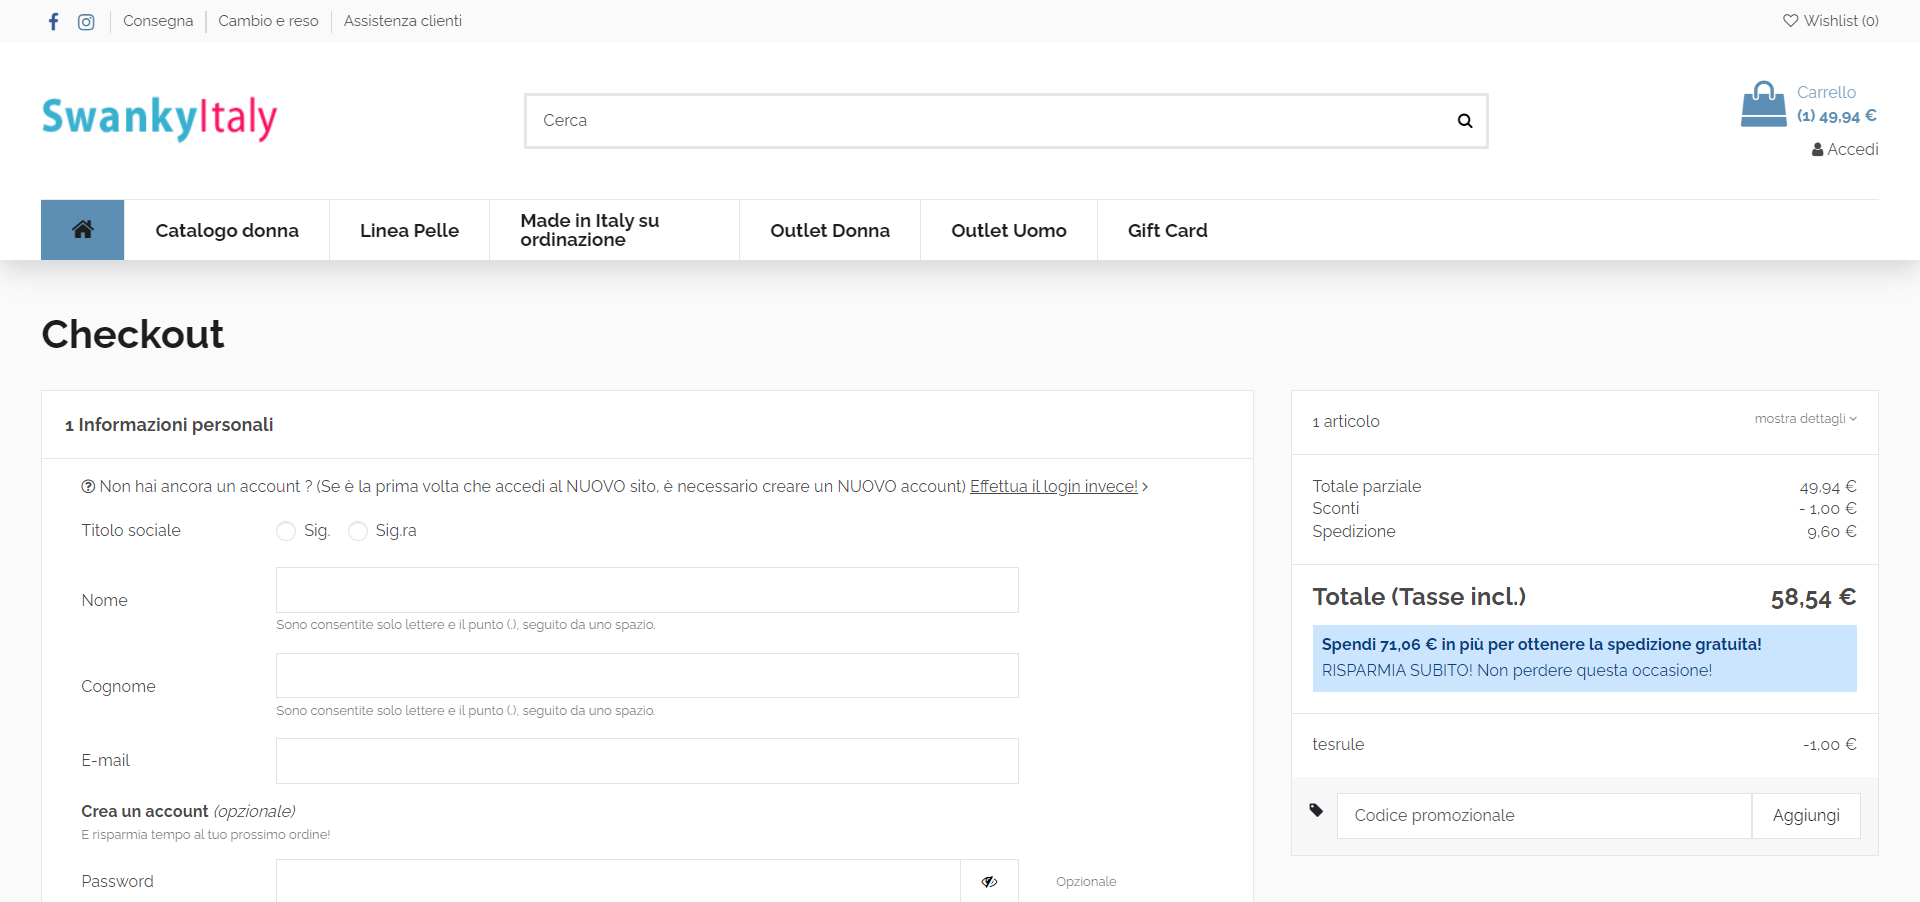Click the 'Spedizione' row label
The width and height of the screenshot is (1920, 902).
click(1353, 531)
